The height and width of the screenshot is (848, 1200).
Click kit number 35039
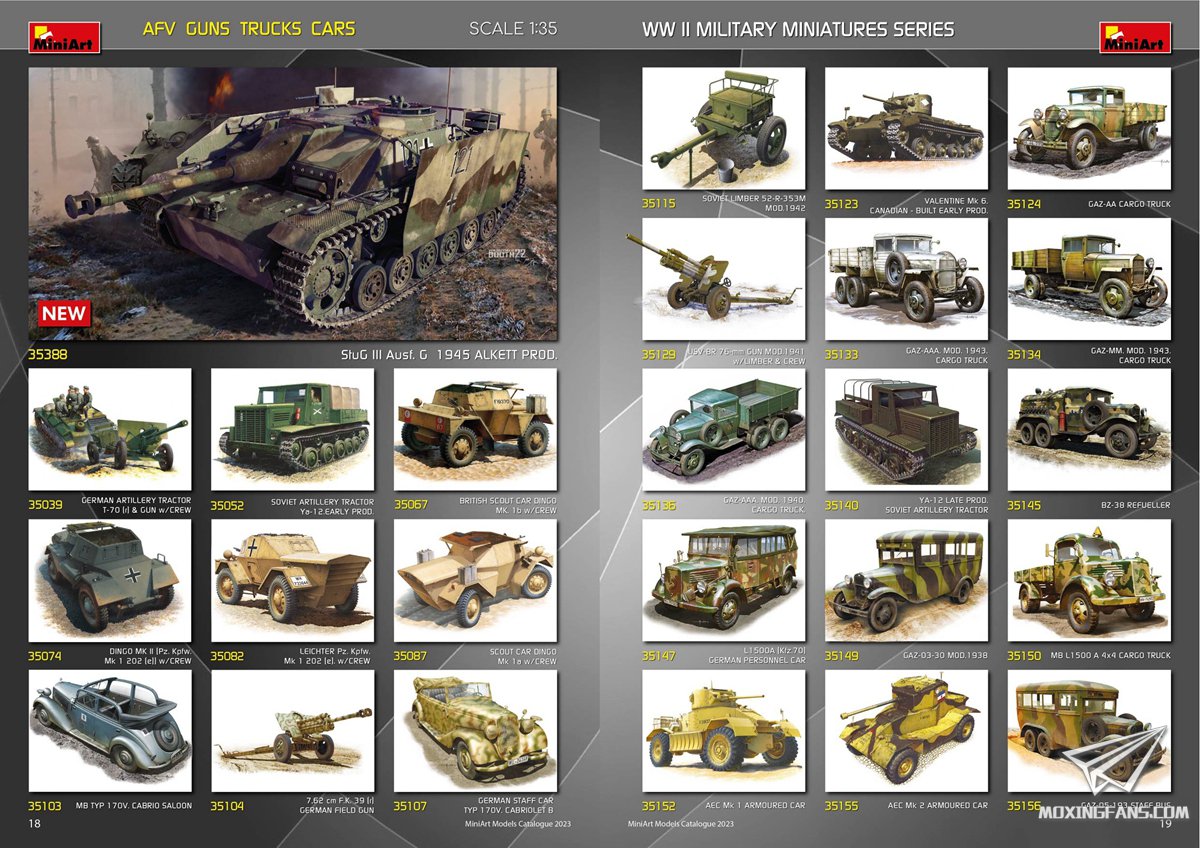(x=45, y=505)
